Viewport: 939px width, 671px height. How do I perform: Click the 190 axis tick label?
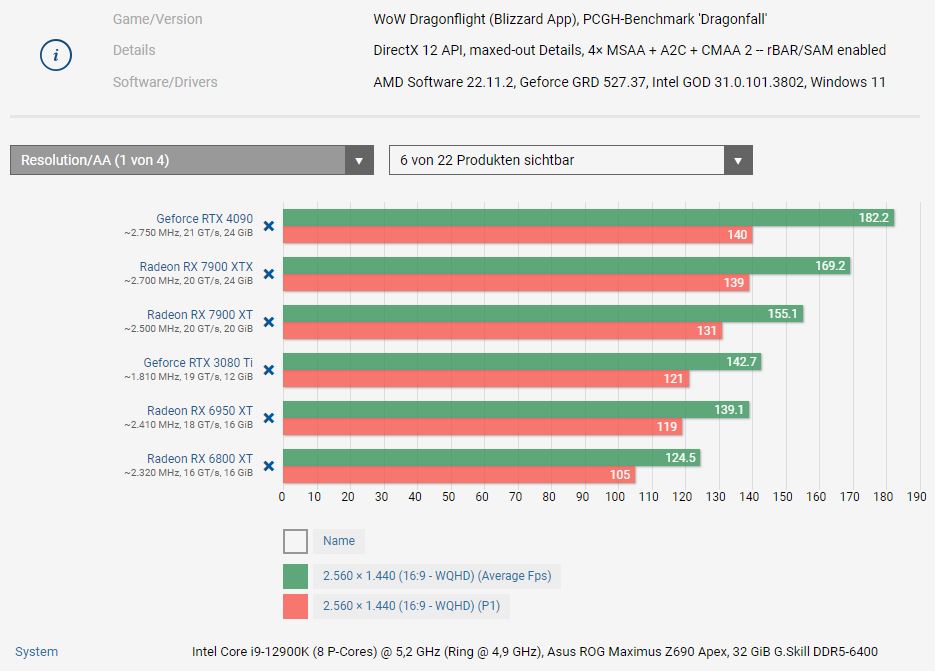[917, 497]
